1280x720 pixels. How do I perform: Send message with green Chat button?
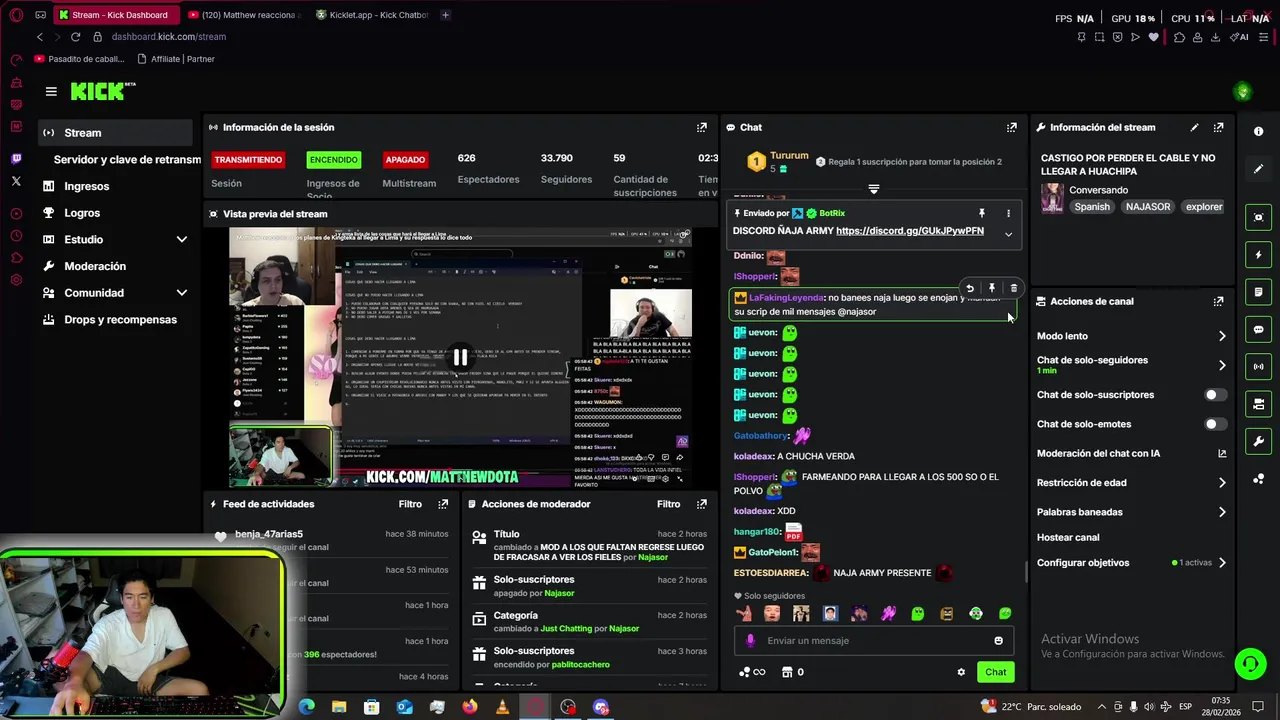tap(995, 672)
